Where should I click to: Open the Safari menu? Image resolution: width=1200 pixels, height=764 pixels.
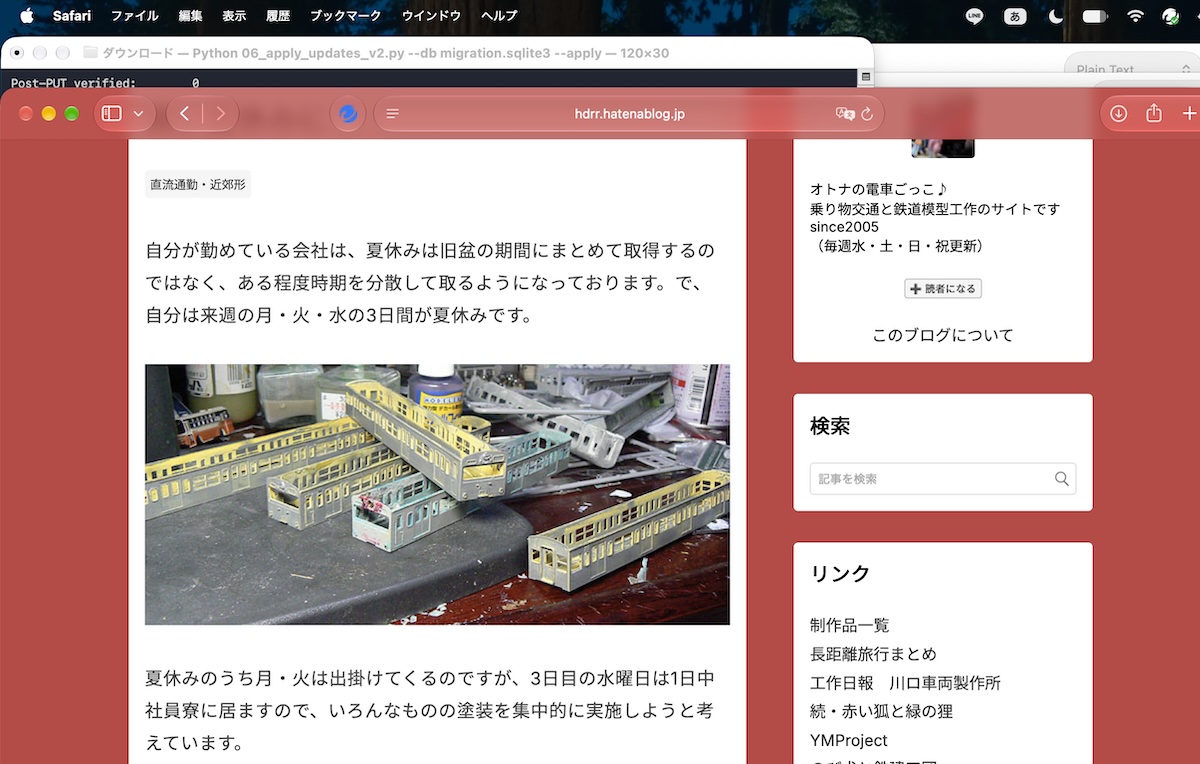tap(72, 16)
